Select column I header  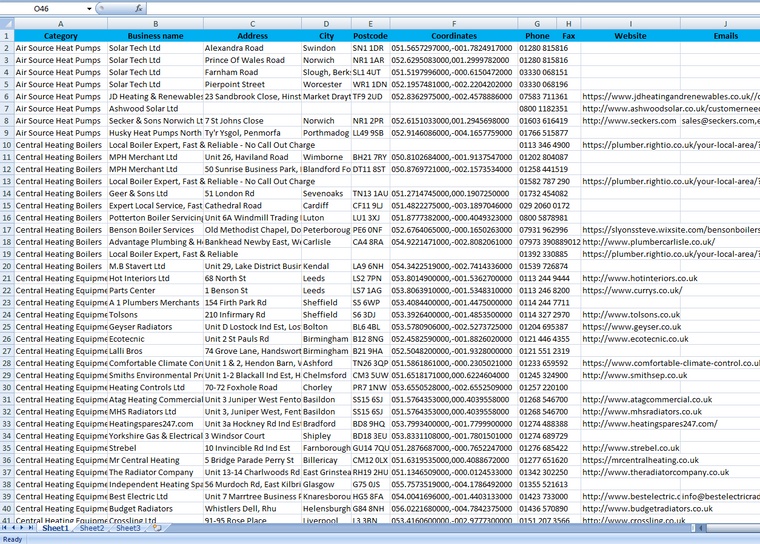click(631, 23)
